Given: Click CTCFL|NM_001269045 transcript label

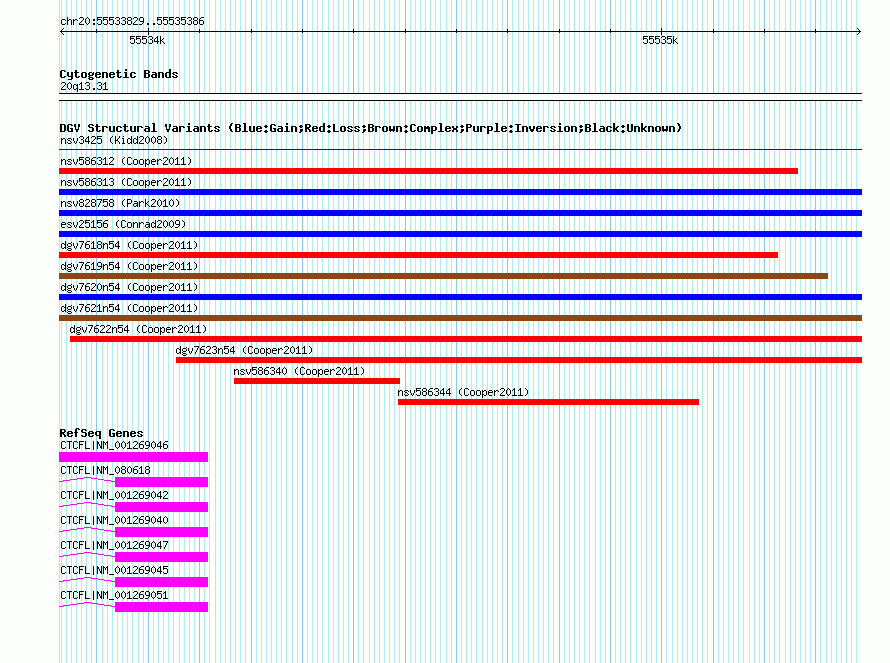Looking at the screenshot, I should pyautogui.click(x=115, y=570).
